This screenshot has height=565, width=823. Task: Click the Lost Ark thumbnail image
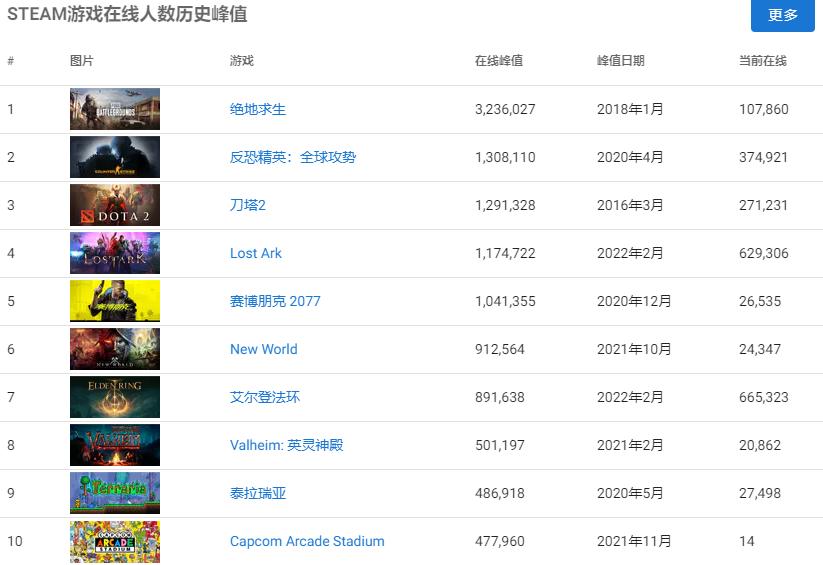(115, 253)
